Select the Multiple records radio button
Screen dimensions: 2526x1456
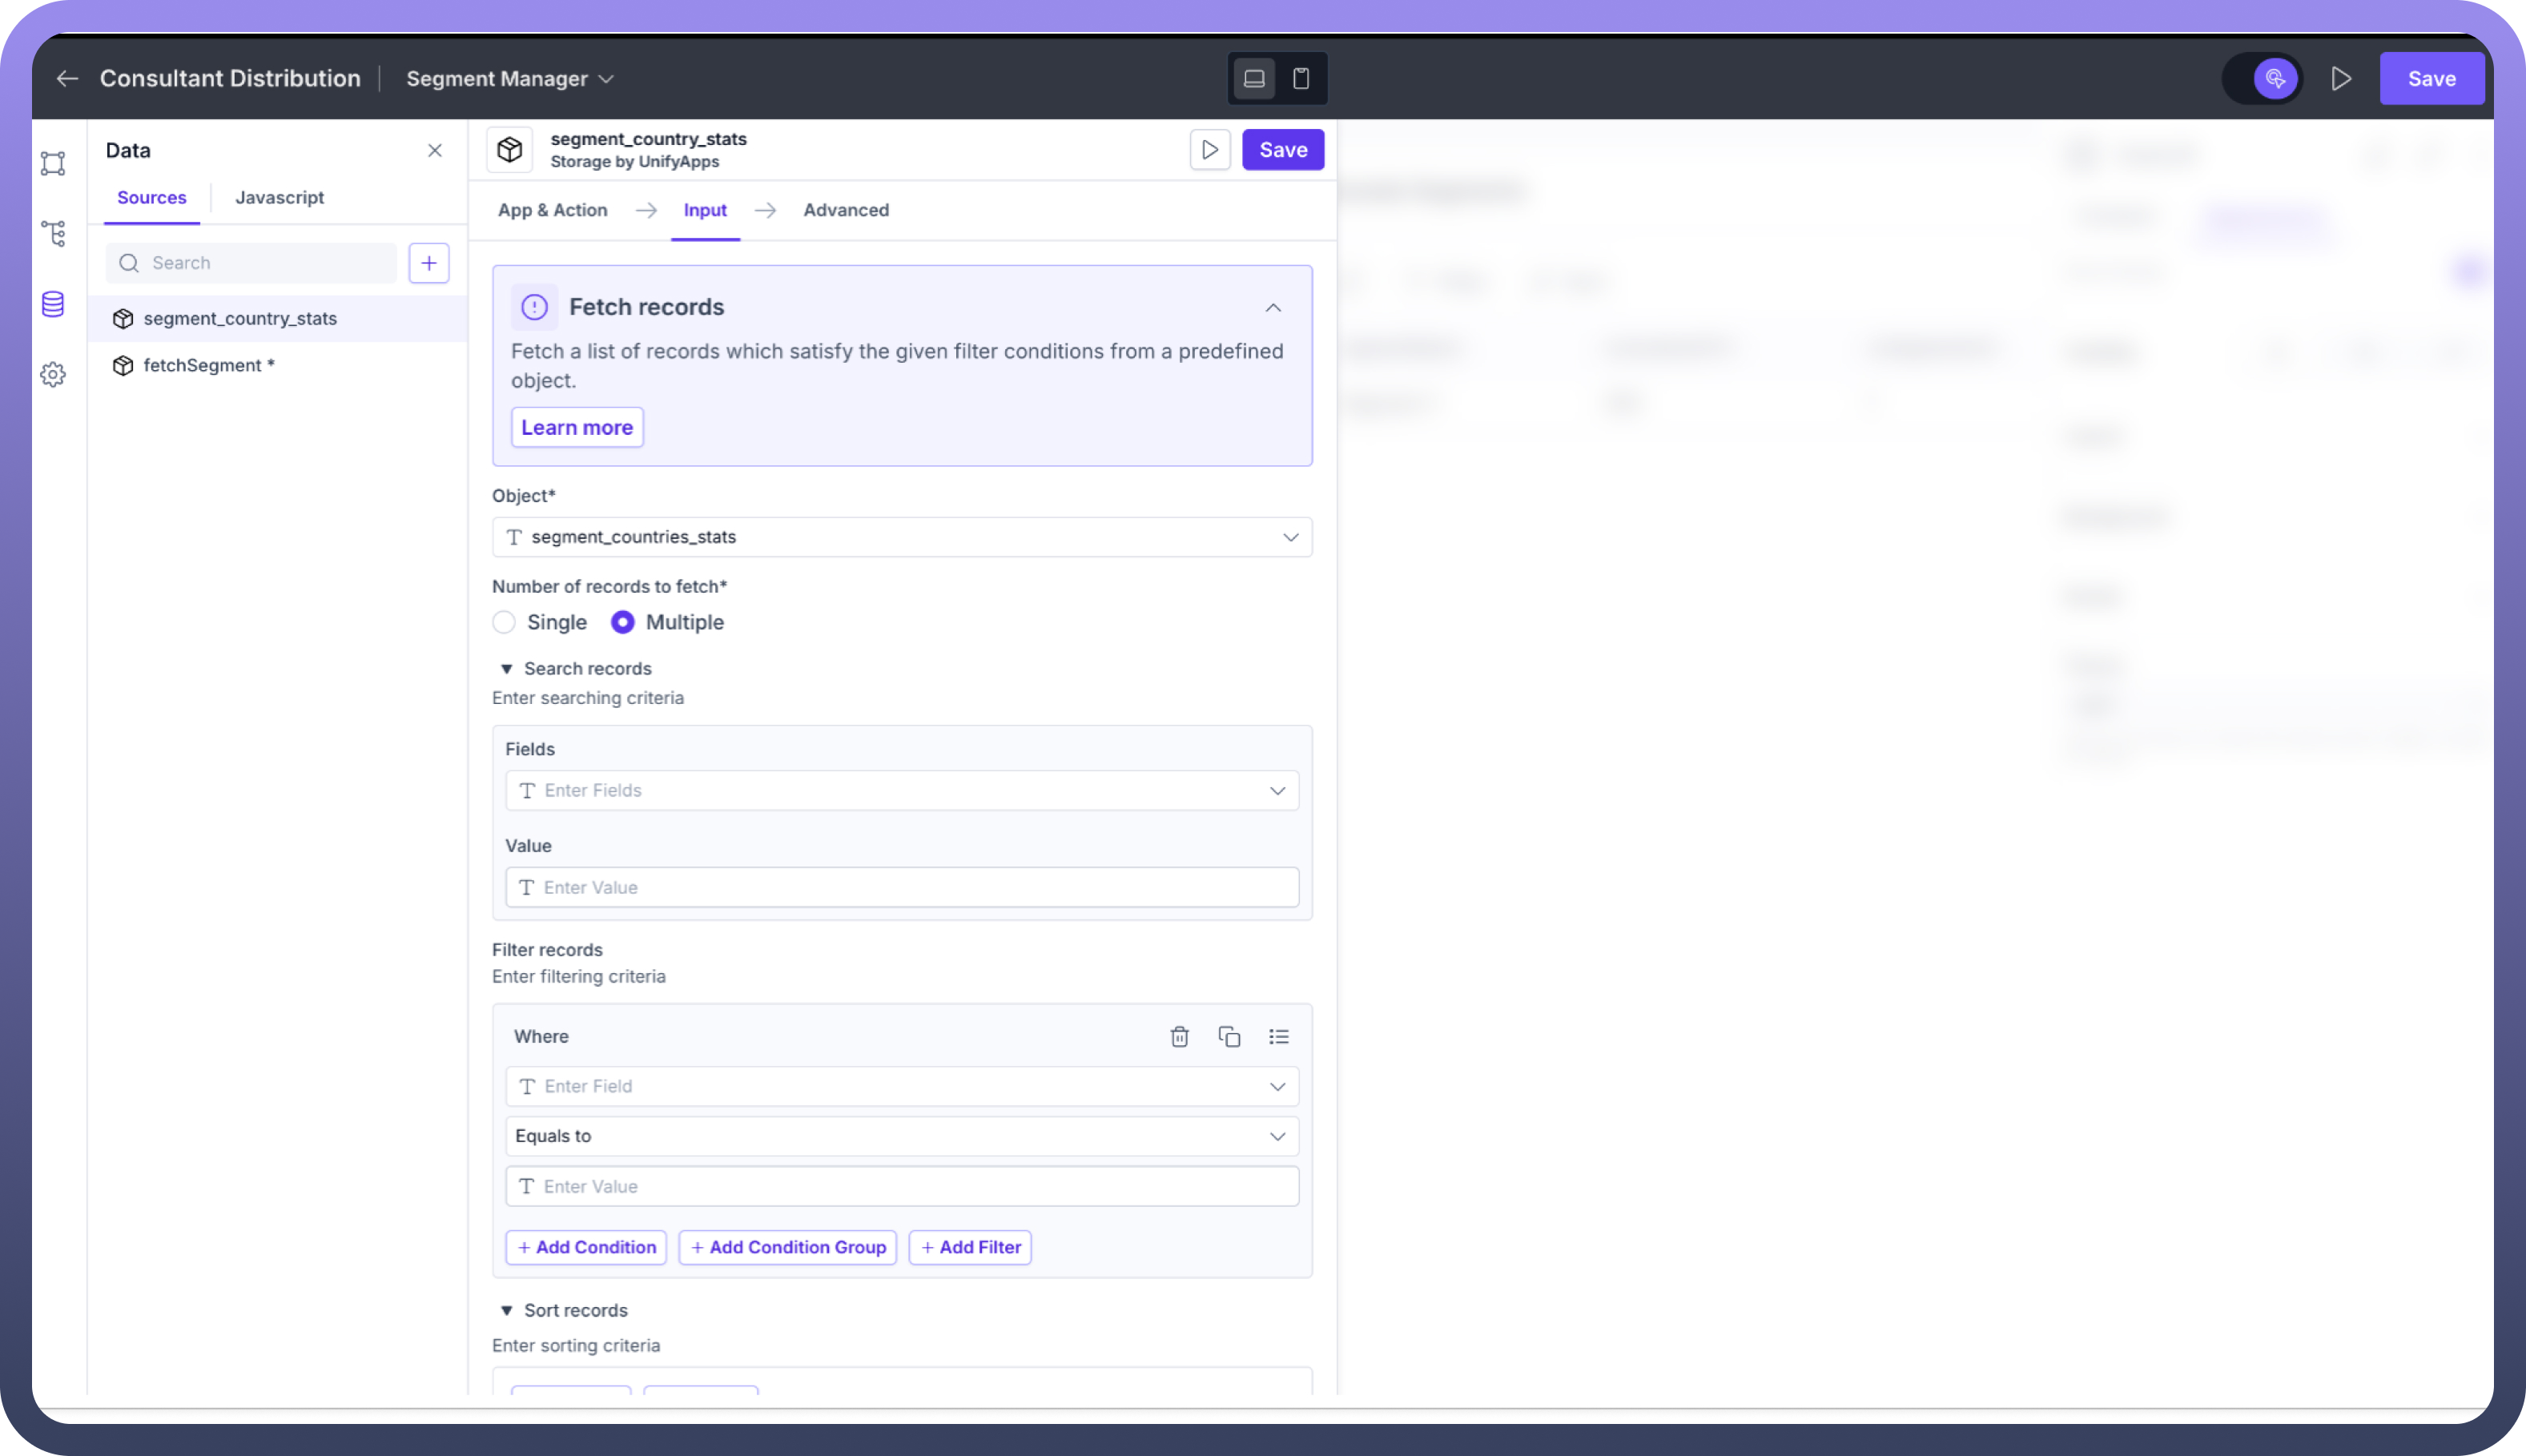click(x=622, y=622)
